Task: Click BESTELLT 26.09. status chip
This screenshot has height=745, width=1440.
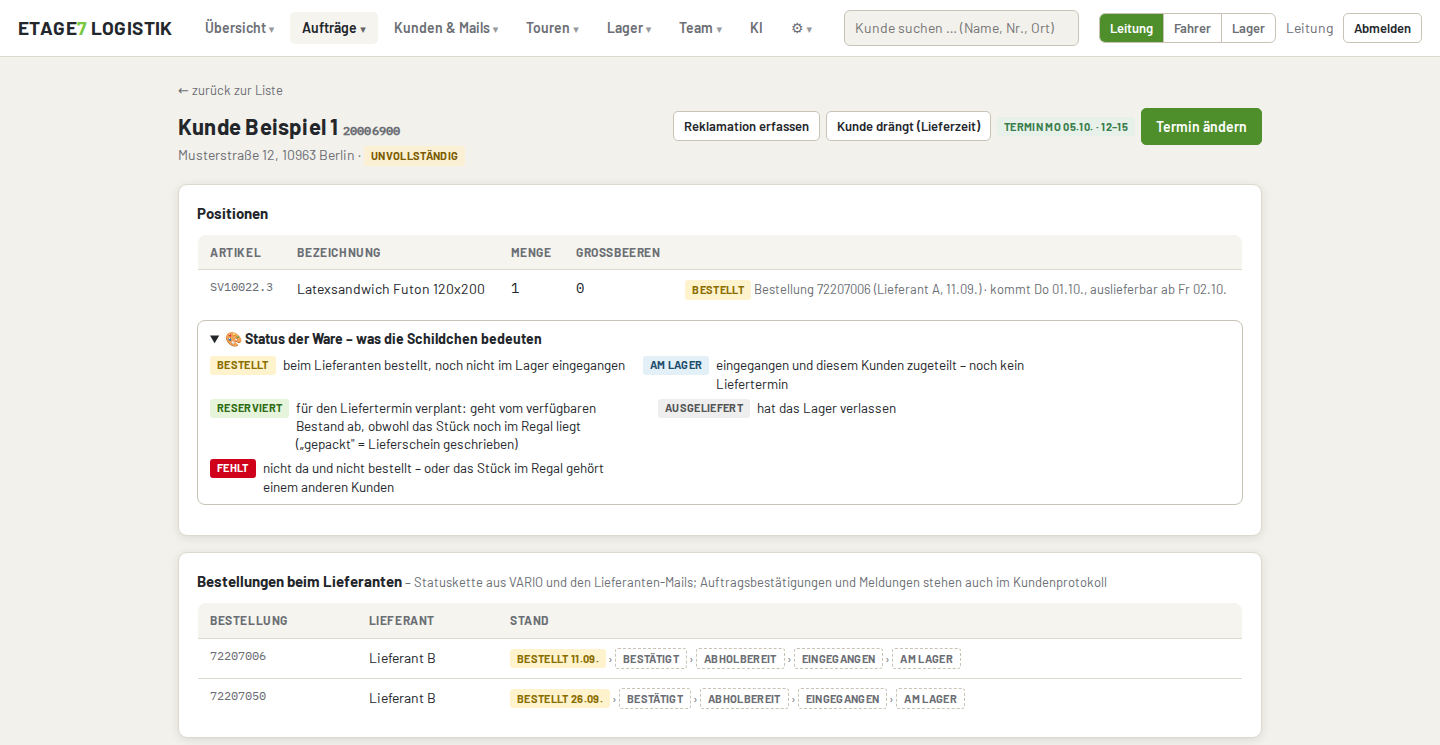Action: (x=560, y=699)
